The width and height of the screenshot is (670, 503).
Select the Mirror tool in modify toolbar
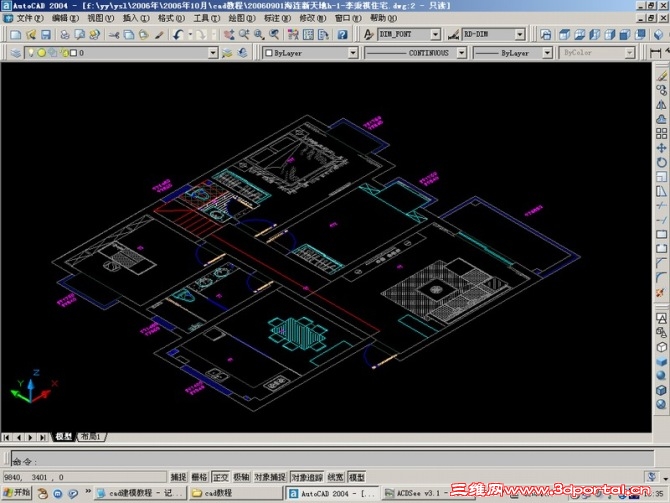pos(661,105)
